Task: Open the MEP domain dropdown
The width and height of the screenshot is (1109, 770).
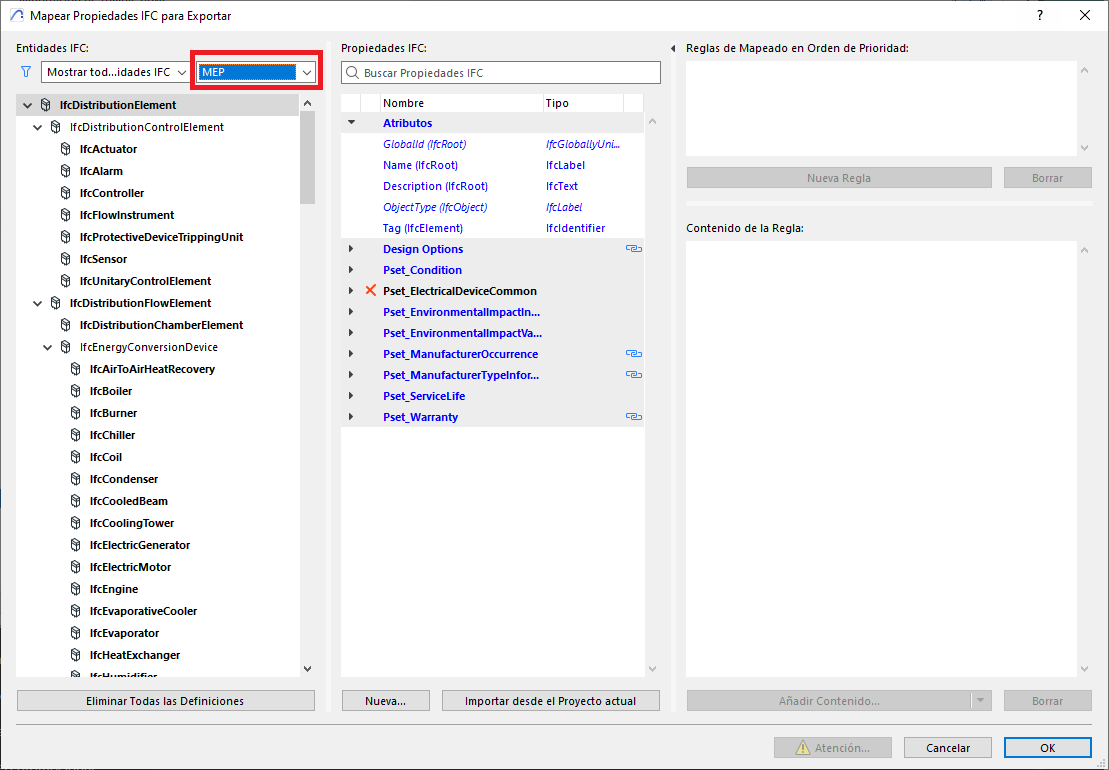Action: click(256, 72)
